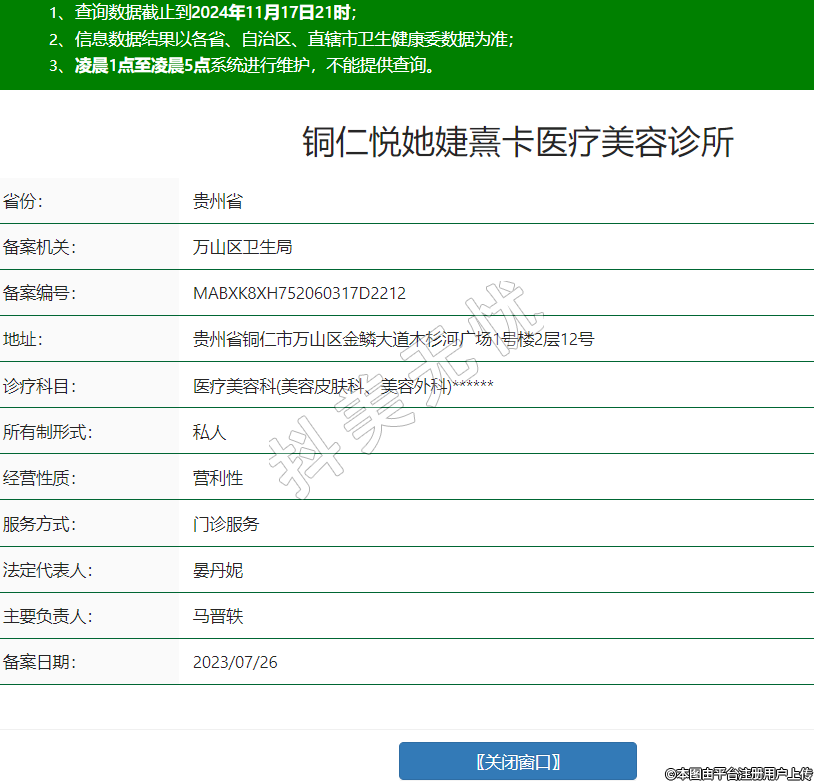Click the 服务方式 value 门诊服务
The image size is (814, 781).
coord(226,525)
